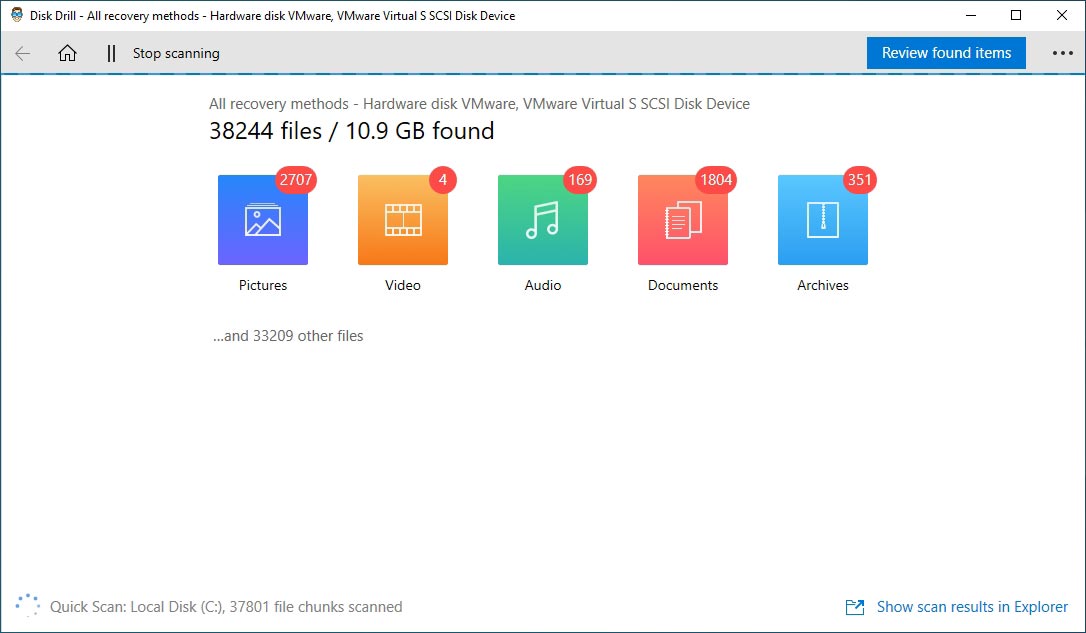Open Show scan results in Explorer link
The height and width of the screenshot is (633, 1086).
point(972,607)
